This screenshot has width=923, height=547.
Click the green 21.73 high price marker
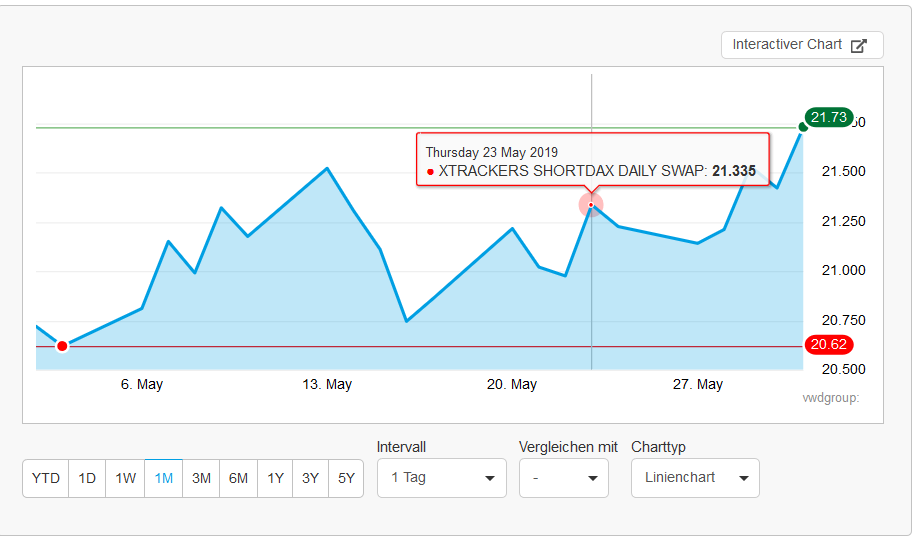pyautogui.click(x=829, y=118)
